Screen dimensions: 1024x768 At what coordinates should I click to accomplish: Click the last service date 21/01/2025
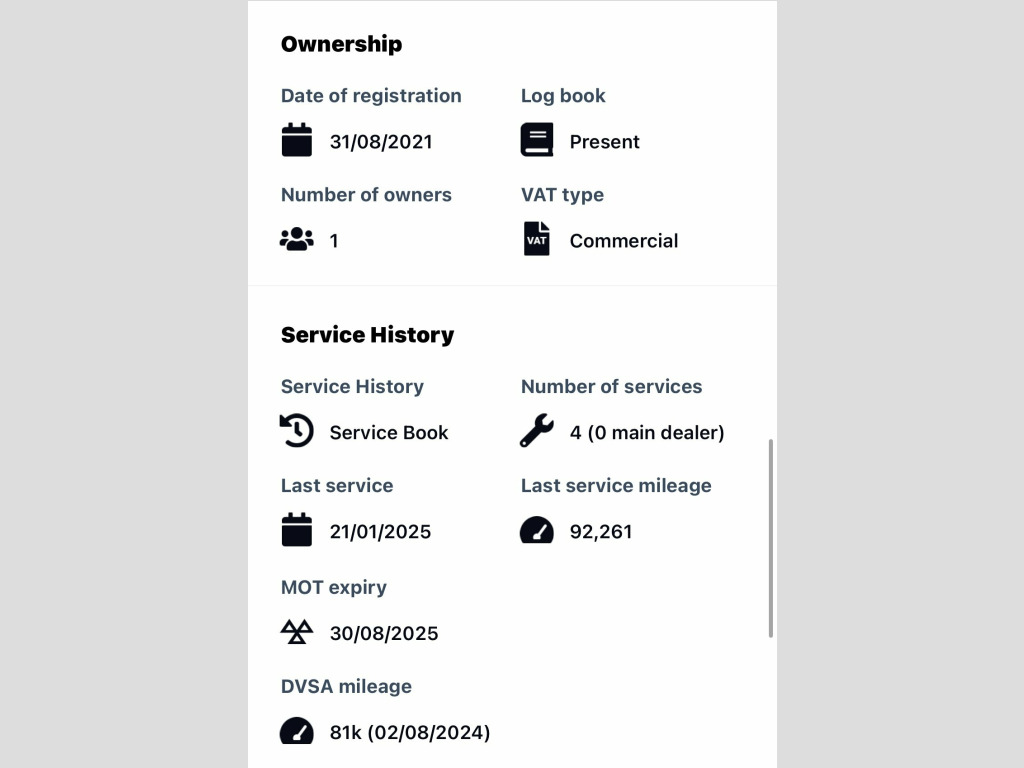tap(380, 532)
